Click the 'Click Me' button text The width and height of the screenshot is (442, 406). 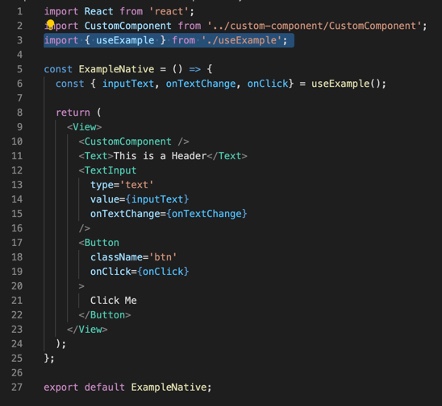[113, 300]
